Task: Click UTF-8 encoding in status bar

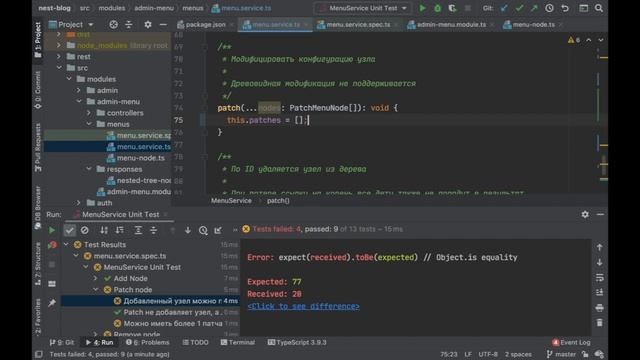Action: (488, 354)
